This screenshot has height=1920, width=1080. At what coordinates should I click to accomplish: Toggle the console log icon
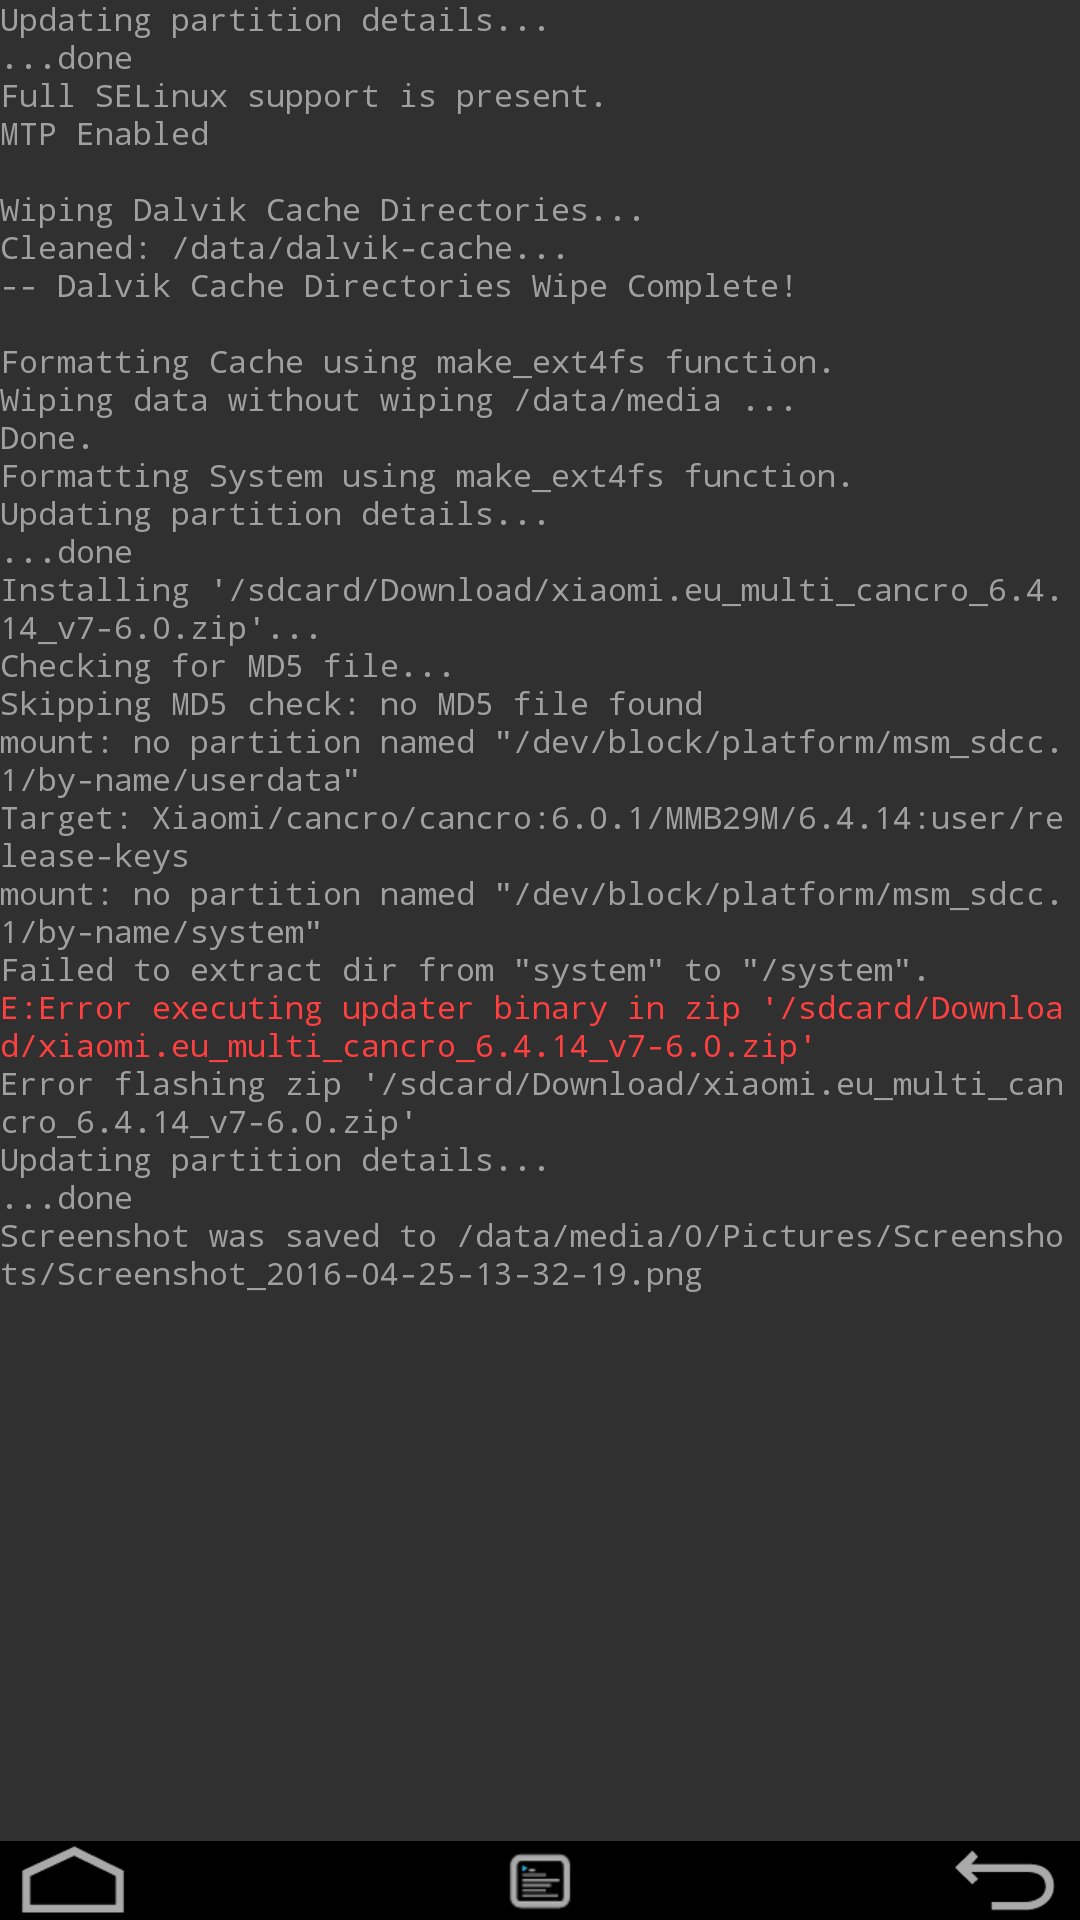click(x=540, y=1880)
